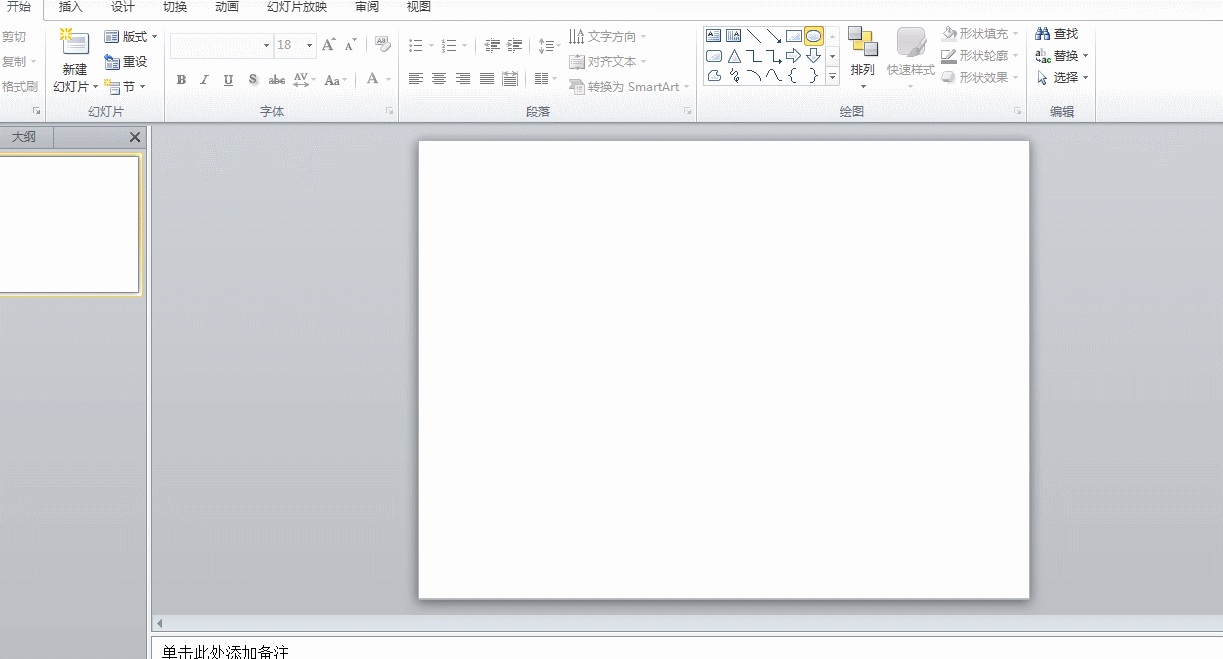This screenshot has width=1223, height=659.
Task: Click the 文字方向 text direction button
Action: pyautogui.click(x=608, y=37)
